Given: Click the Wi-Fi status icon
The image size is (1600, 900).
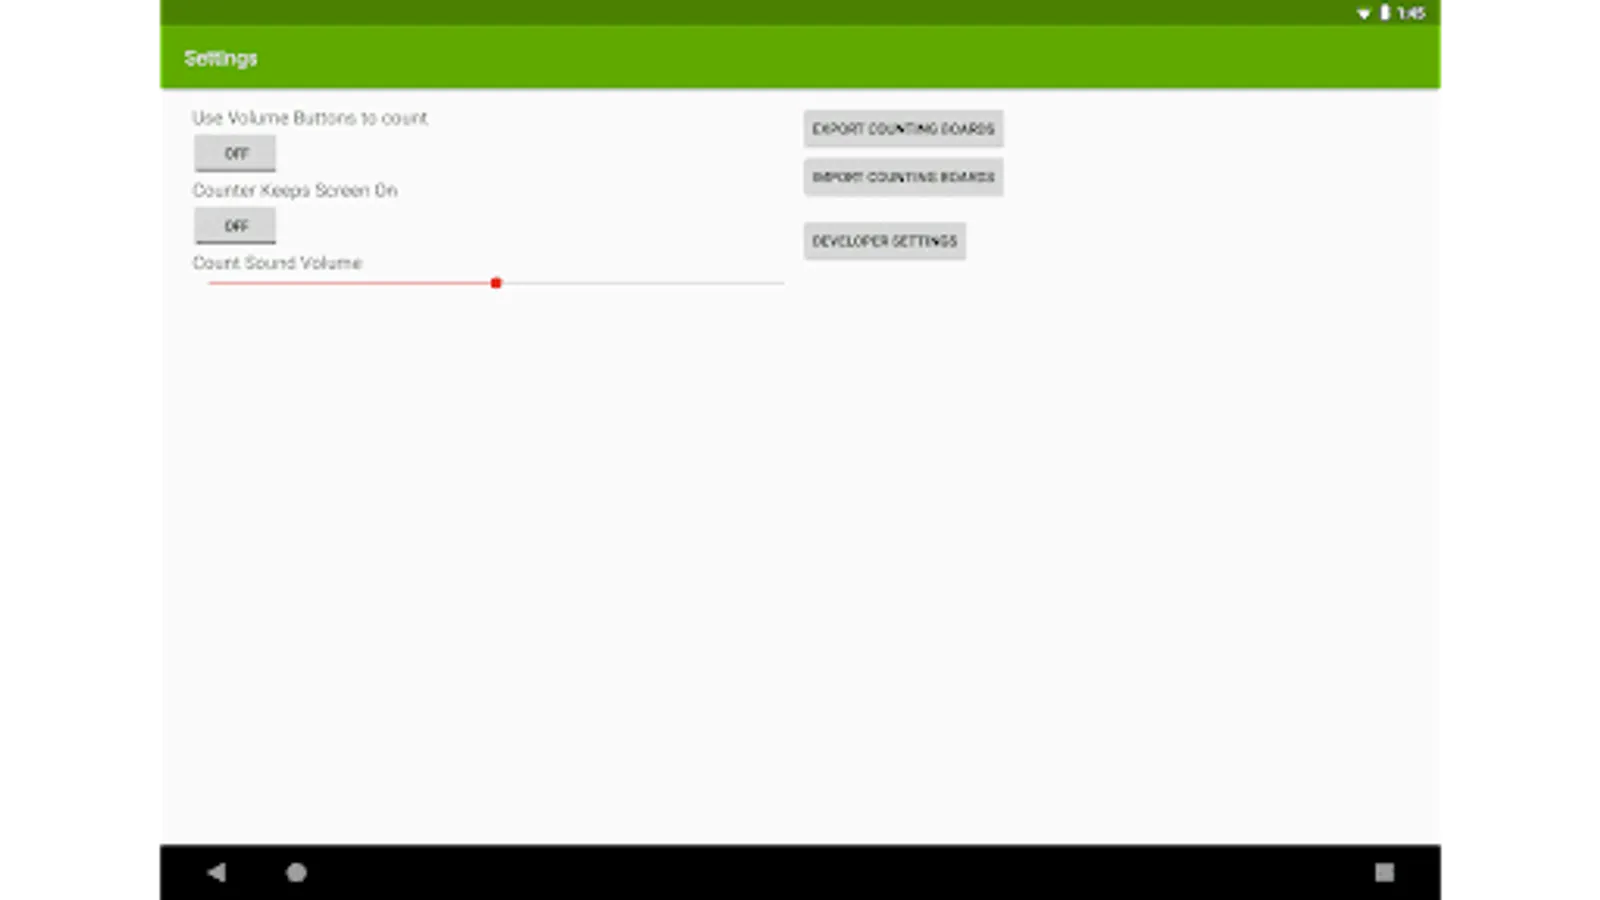Looking at the screenshot, I should (1363, 13).
